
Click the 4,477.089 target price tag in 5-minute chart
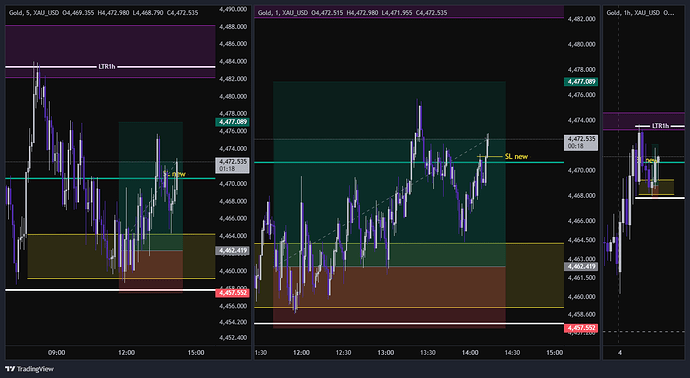(233, 122)
